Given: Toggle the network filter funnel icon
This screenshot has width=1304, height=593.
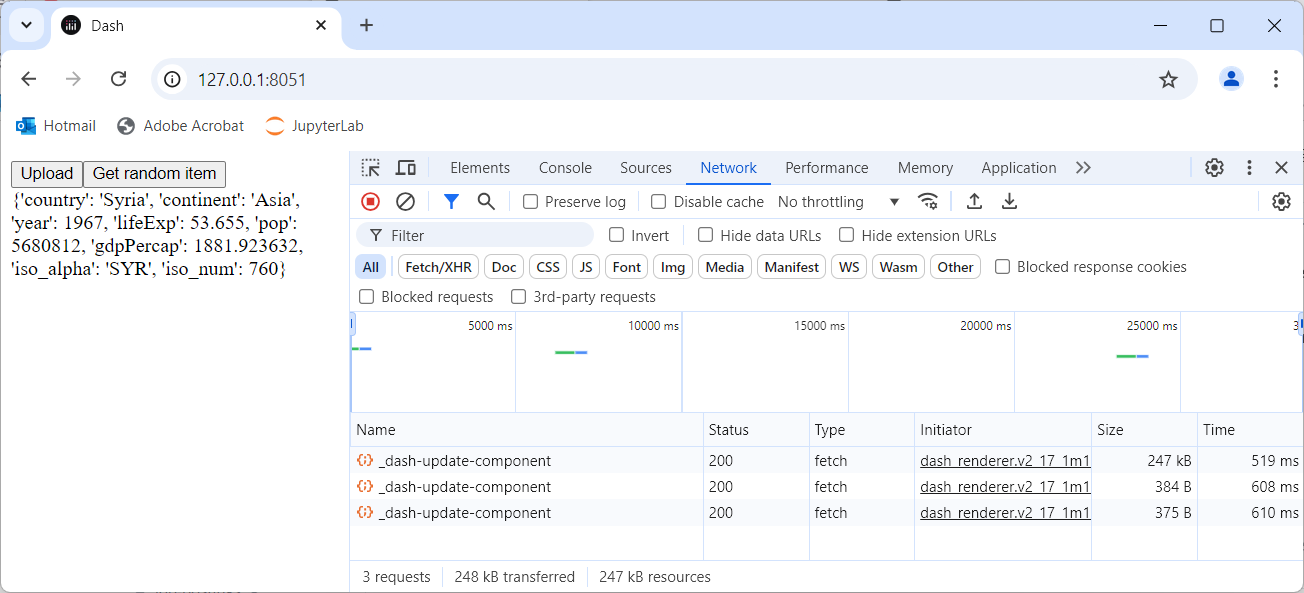Looking at the screenshot, I should (x=451, y=202).
